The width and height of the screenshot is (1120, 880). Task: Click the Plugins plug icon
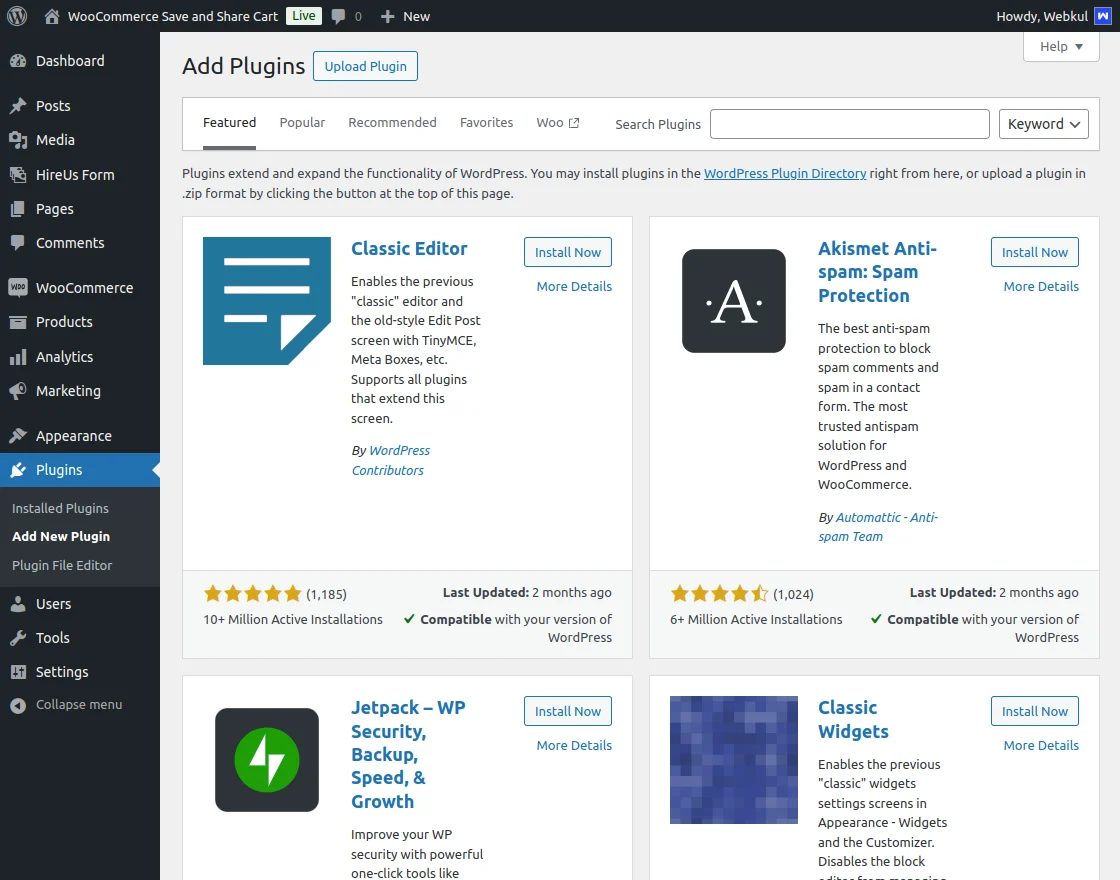18,470
